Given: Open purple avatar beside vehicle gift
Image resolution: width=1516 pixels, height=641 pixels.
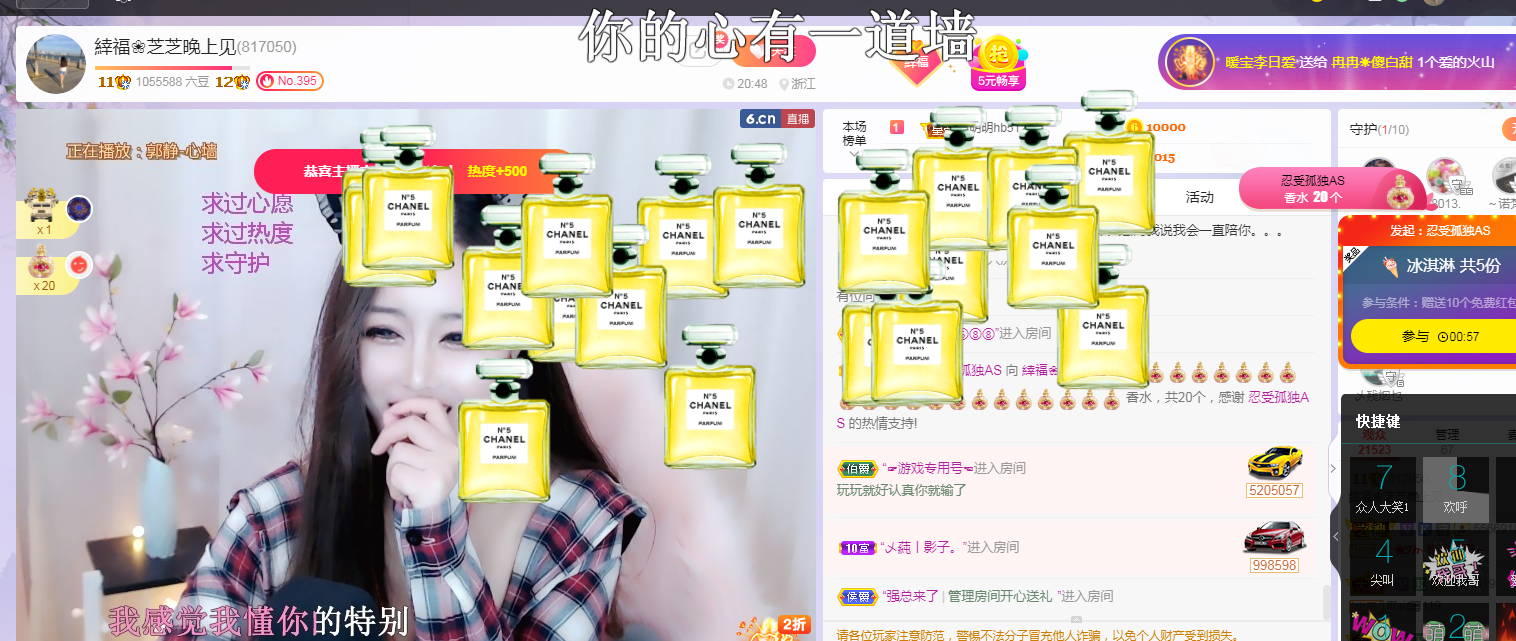Looking at the screenshot, I should tap(79, 209).
